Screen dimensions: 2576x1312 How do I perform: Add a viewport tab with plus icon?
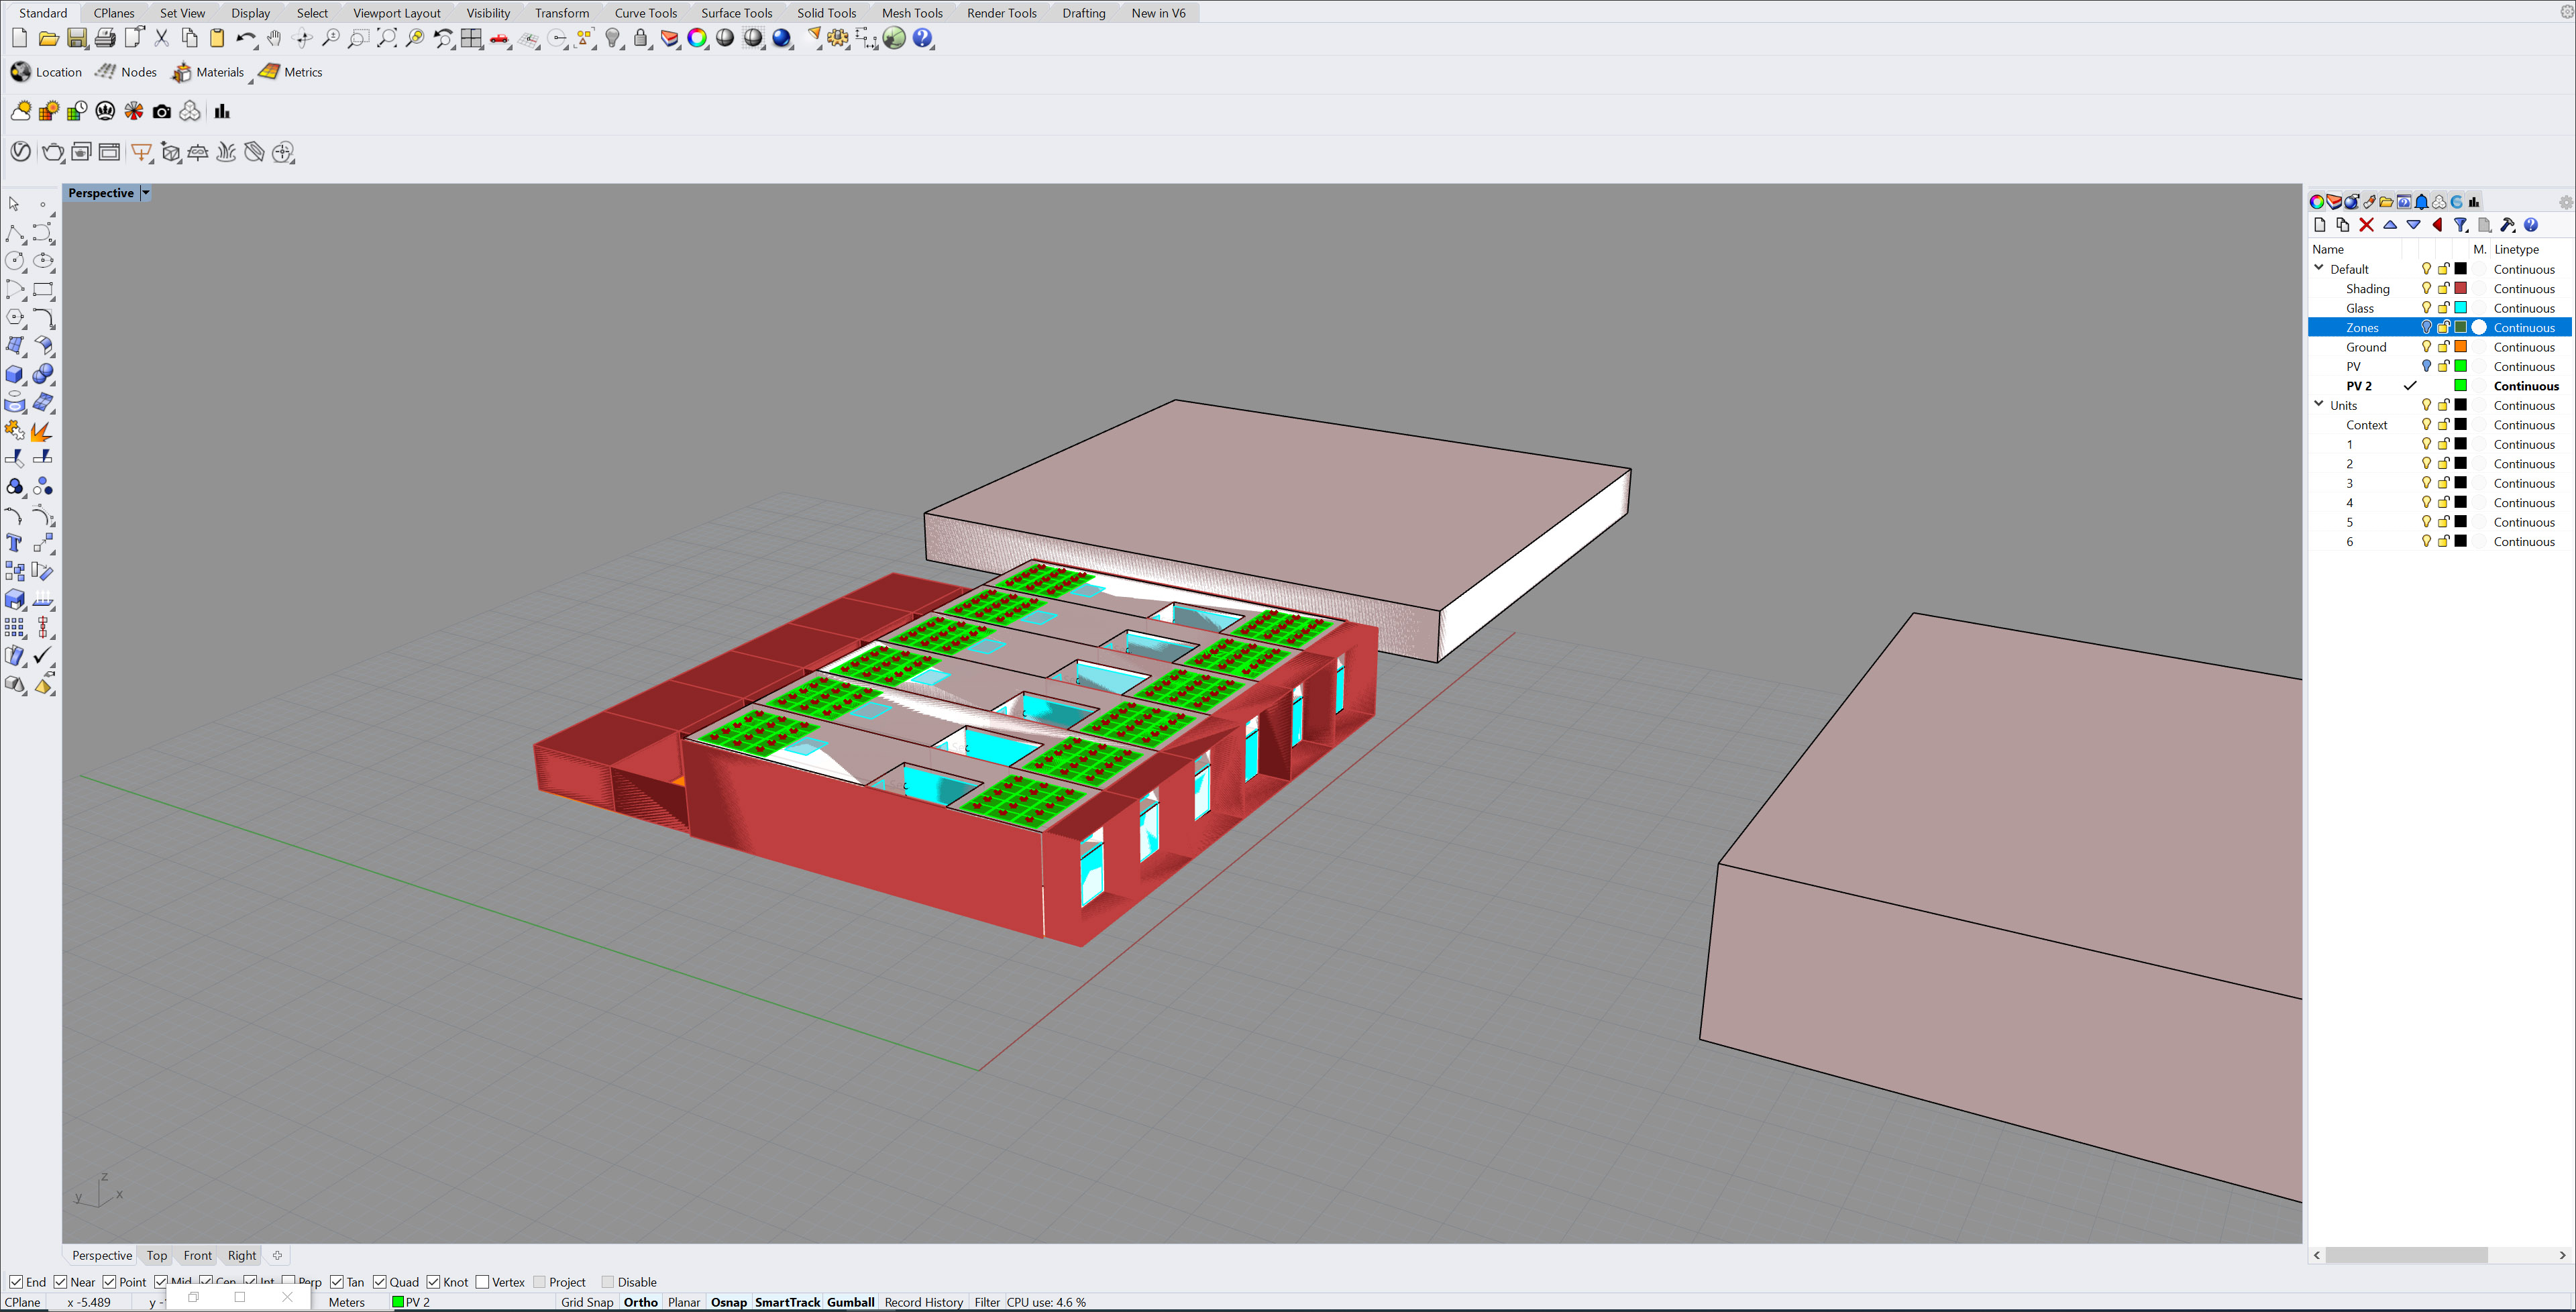(x=278, y=1255)
